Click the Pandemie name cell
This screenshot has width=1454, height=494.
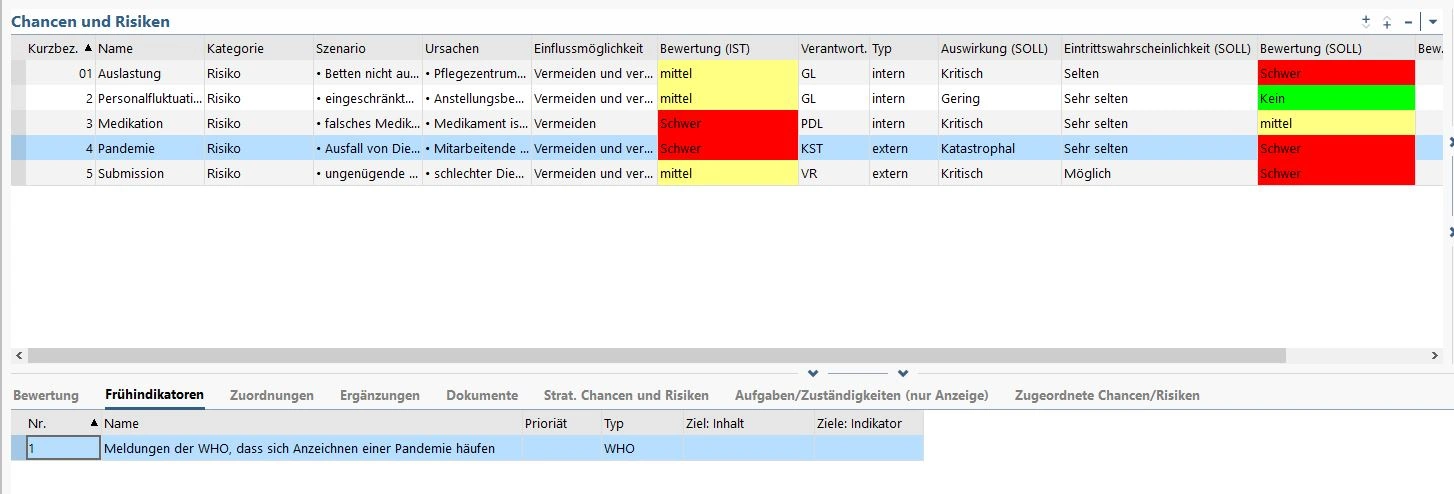148,148
